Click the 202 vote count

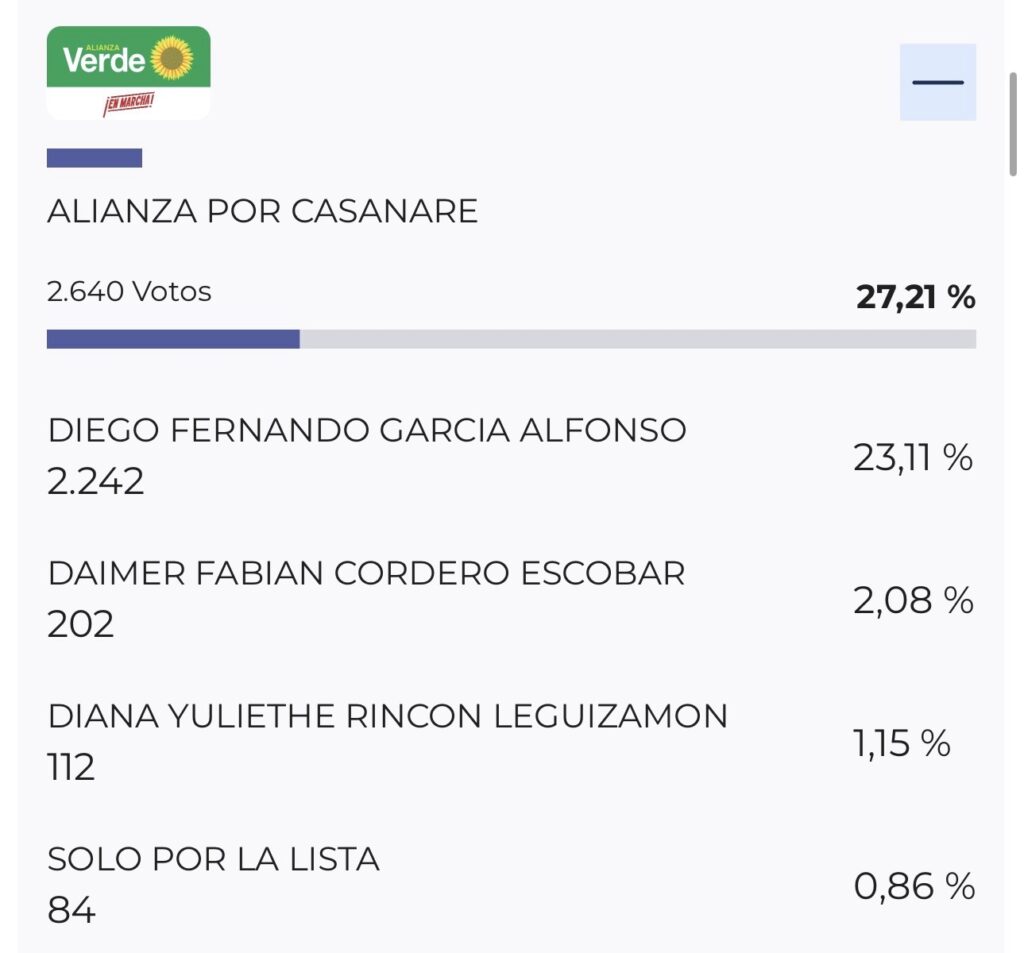click(81, 625)
